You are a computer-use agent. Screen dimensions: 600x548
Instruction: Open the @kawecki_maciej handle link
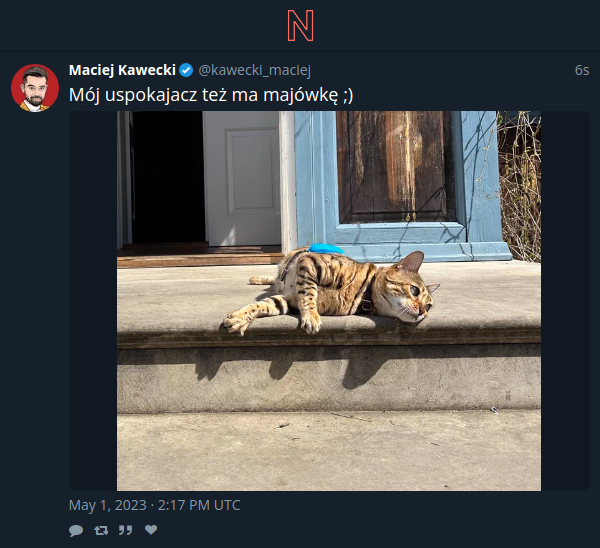[x=254, y=70]
